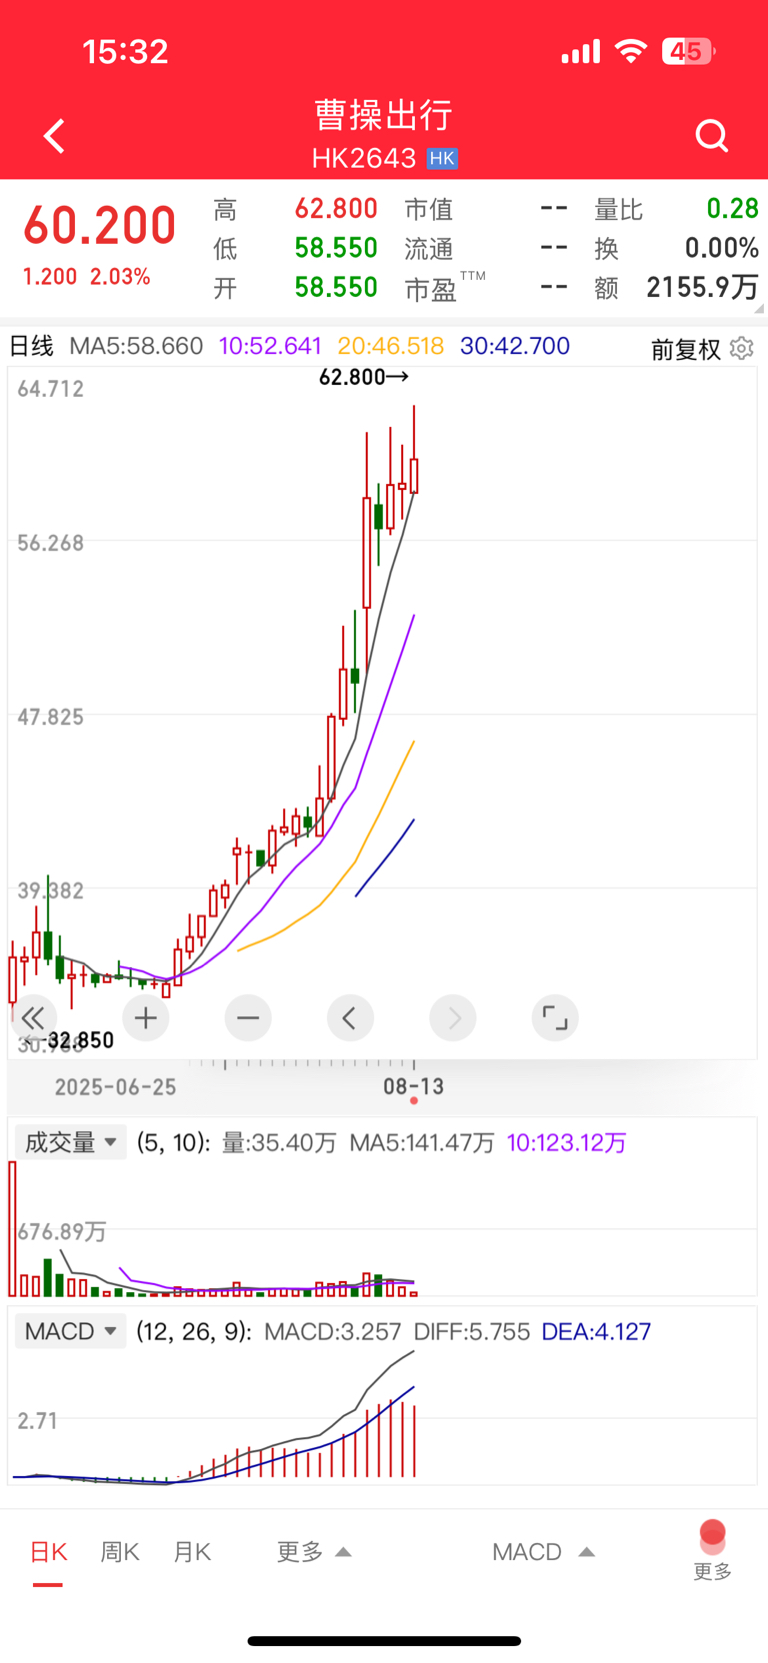Tap DEA:4.127 value label

pyautogui.click(x=596, y=1331)
